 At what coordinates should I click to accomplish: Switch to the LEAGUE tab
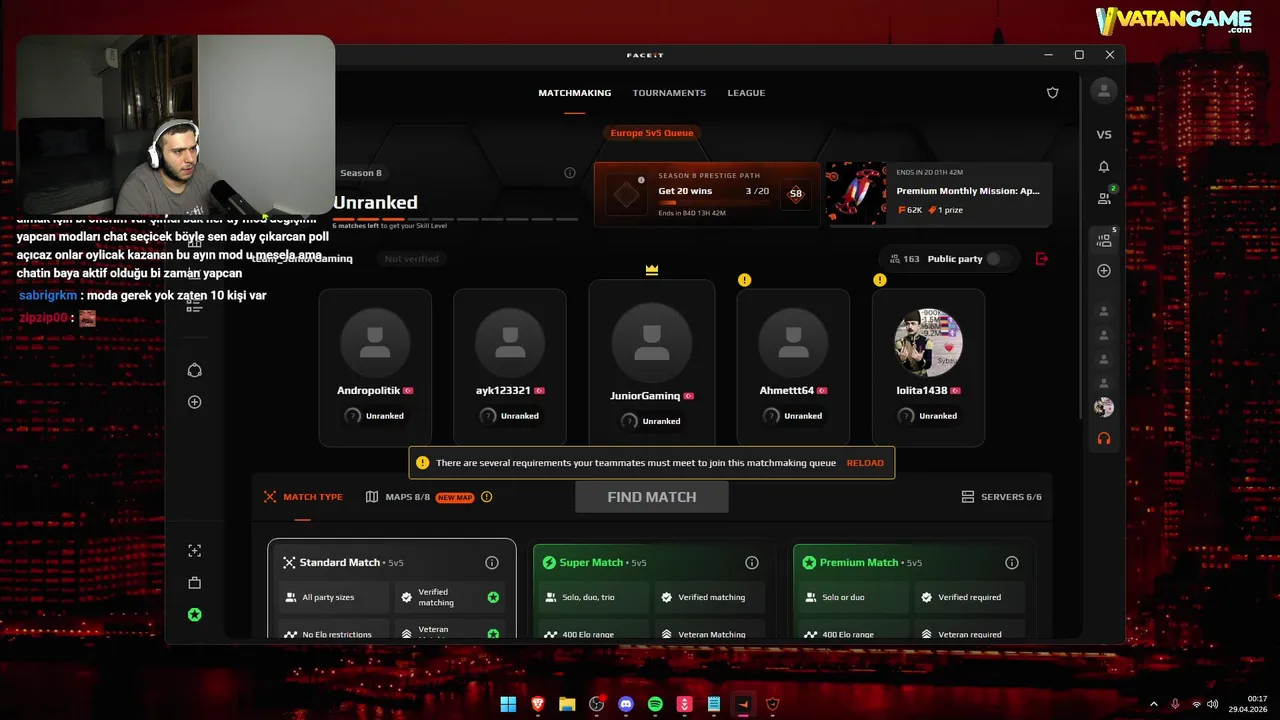(x=746, y=93)
